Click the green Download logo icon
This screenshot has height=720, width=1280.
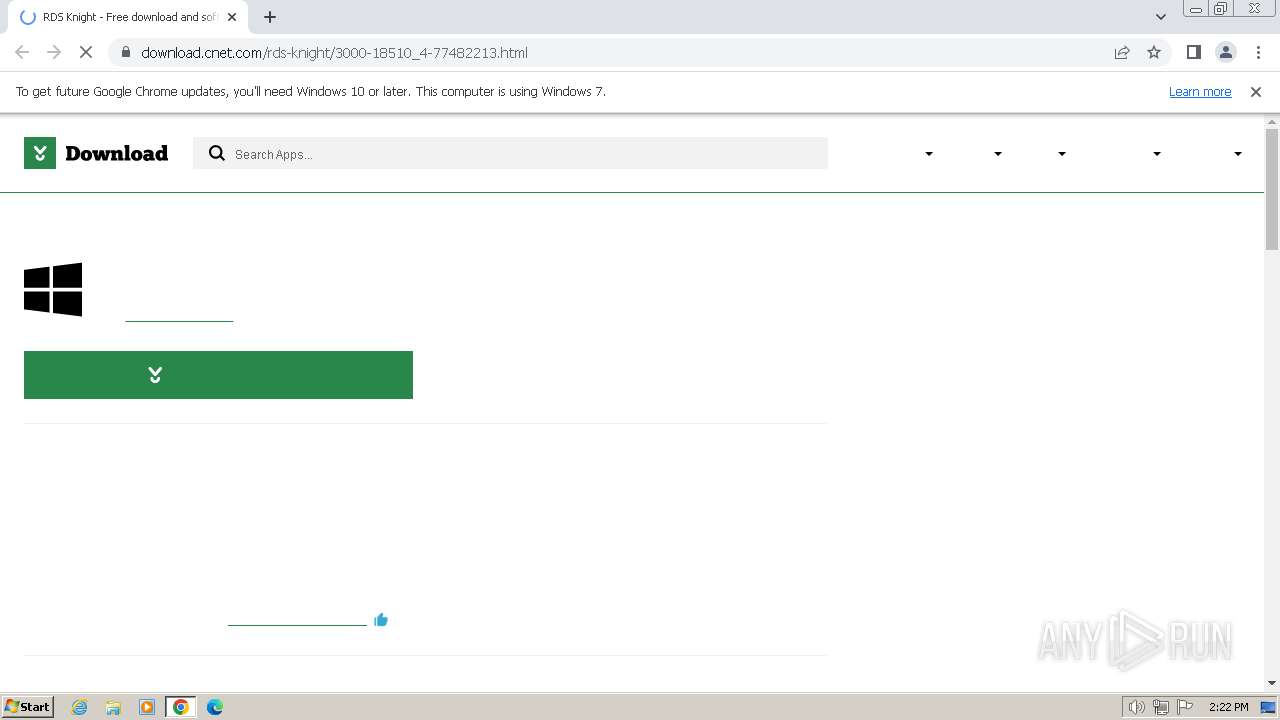pyautogui.click(x=40, y=153)
